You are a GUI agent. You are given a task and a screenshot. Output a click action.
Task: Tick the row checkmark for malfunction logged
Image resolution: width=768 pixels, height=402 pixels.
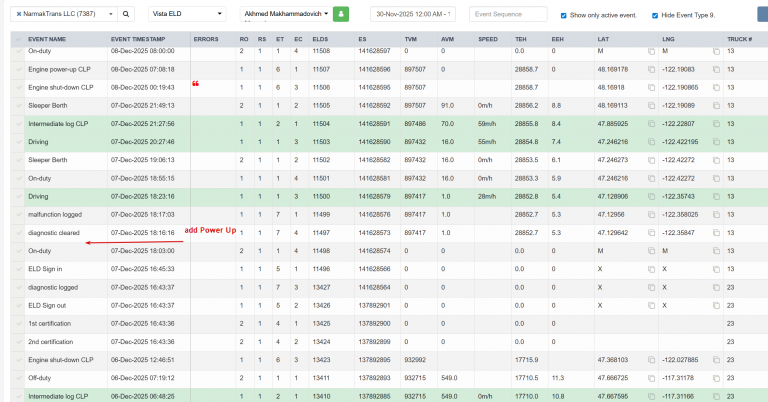point(19,215)
